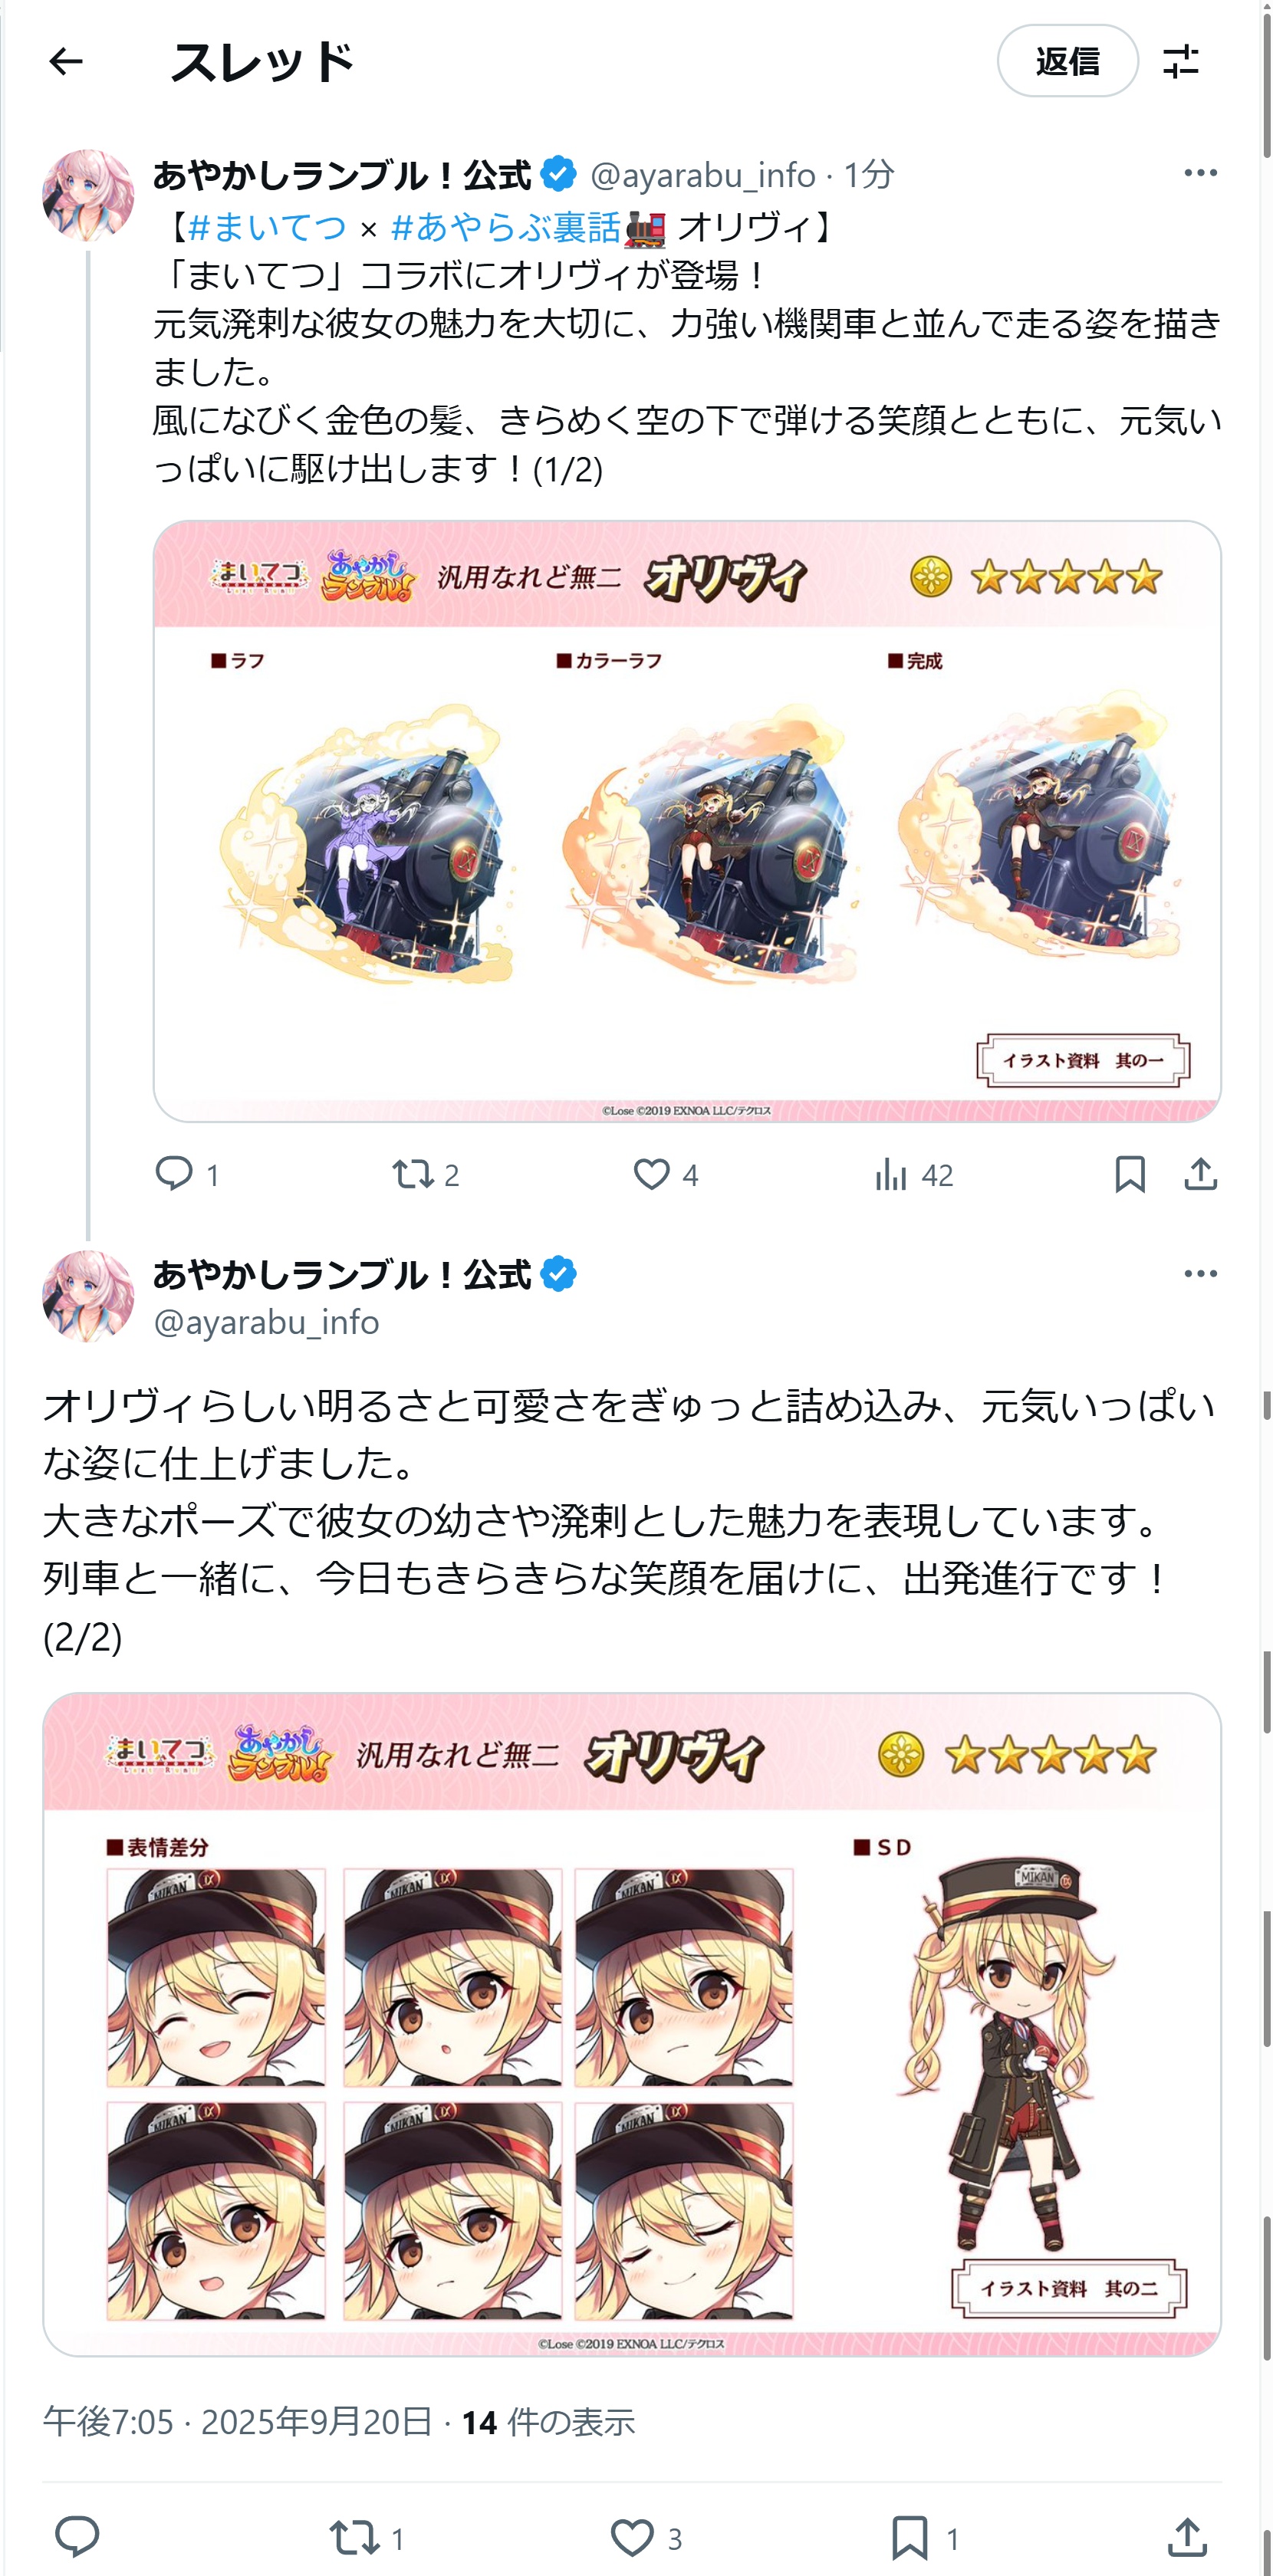Click the page vertical scrollbar
Image resolution: width=1273 pixels, height=2576 pixels.
(1266, 1288)
